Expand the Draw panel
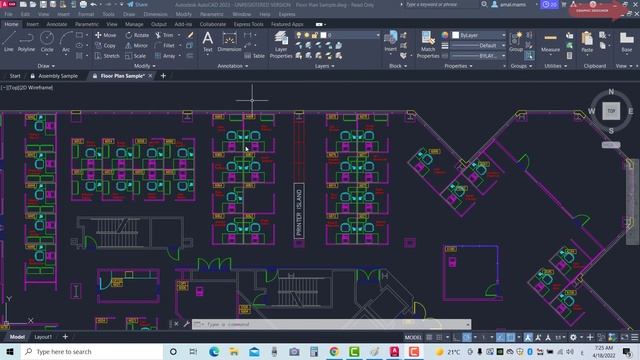 46,66
